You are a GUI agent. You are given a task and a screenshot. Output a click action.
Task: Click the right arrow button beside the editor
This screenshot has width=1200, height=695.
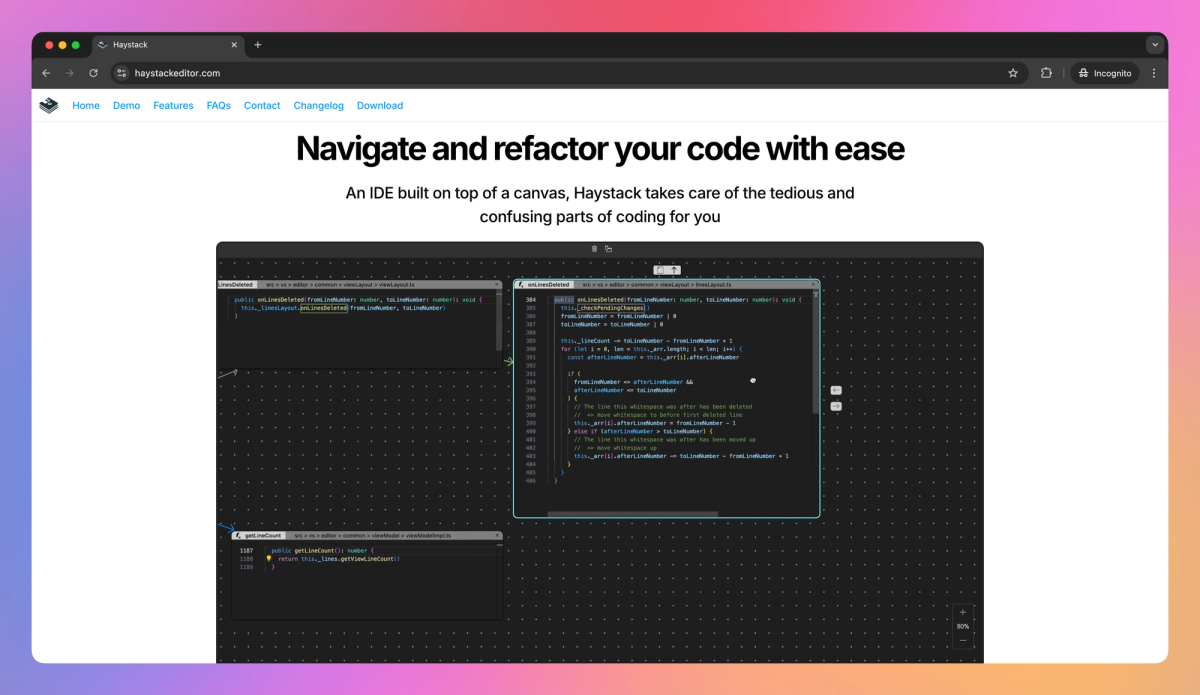(x=836, y=406)
